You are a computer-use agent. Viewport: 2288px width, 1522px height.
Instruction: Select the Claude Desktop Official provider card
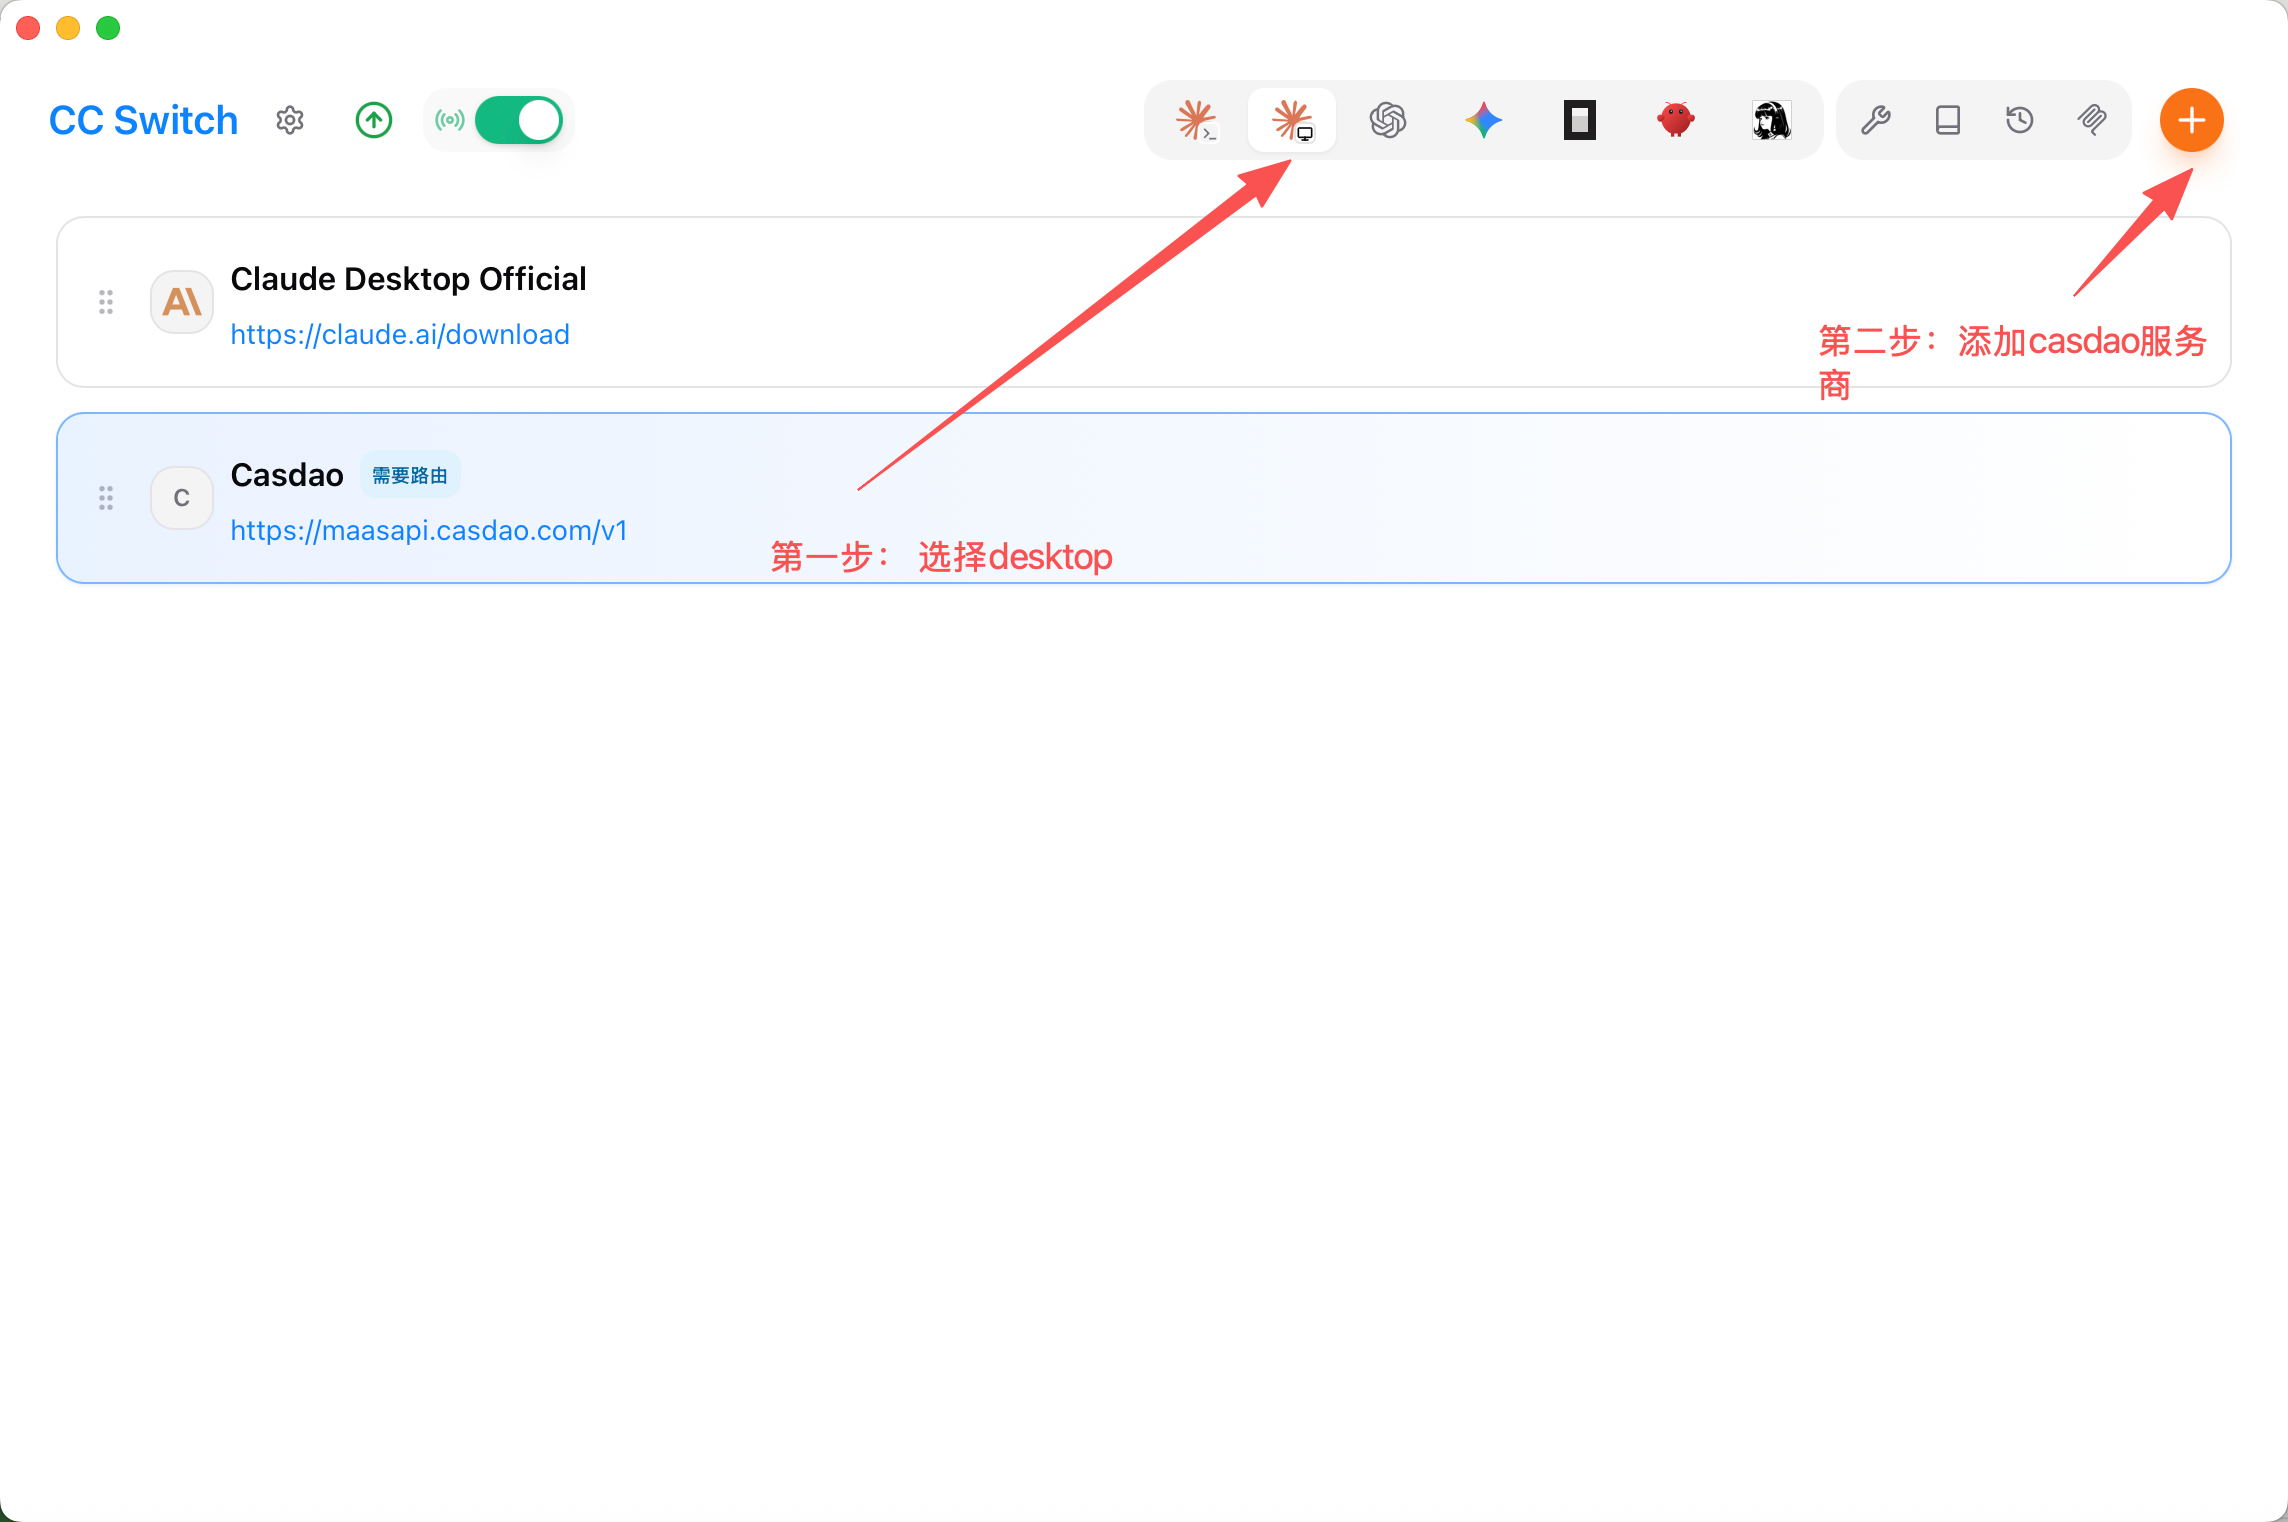[x=1144, y=302]
